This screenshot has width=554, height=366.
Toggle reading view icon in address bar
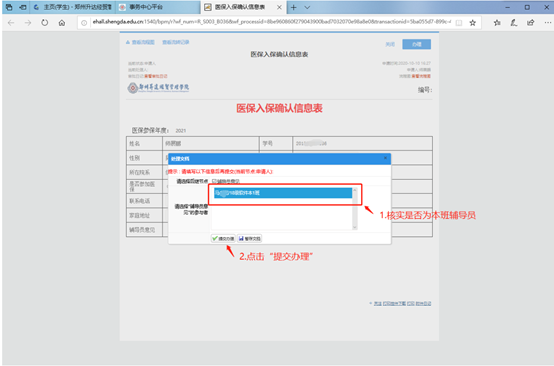coord(459,23)
